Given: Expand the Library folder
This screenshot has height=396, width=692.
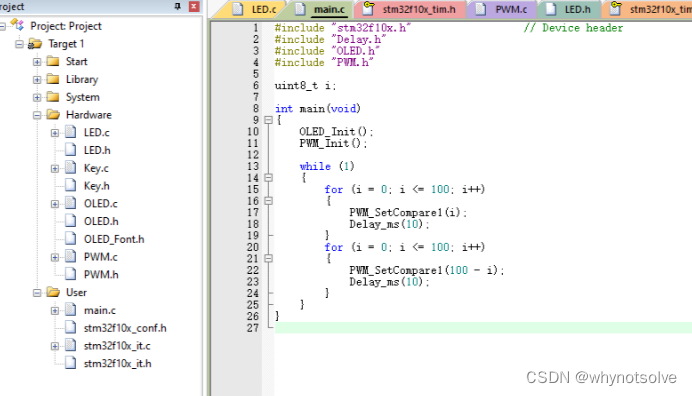Looking at the screenshot, I should 37,79.
